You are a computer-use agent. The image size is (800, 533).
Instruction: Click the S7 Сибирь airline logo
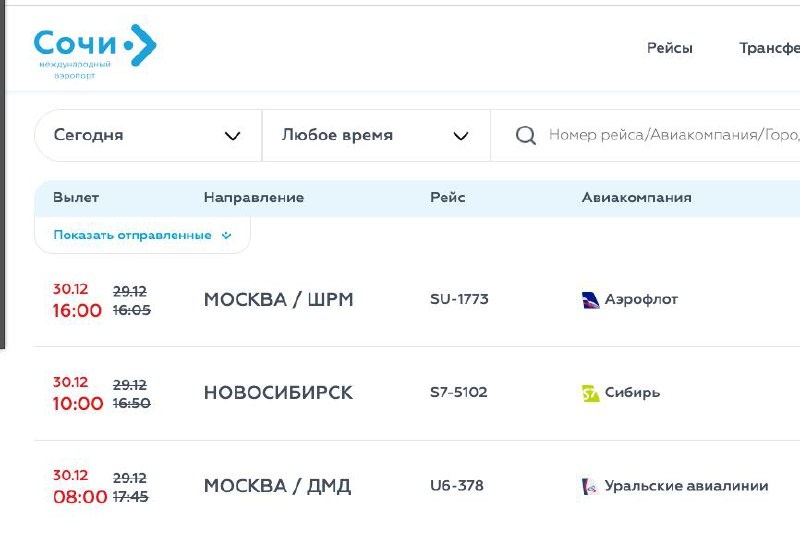(x=590, y=393)
